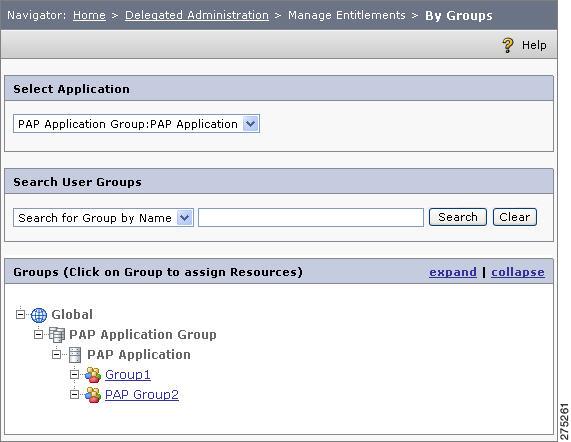Go to the Home breadcrumb link
This screenshot has width=571, height=442.
coord(89,15)
